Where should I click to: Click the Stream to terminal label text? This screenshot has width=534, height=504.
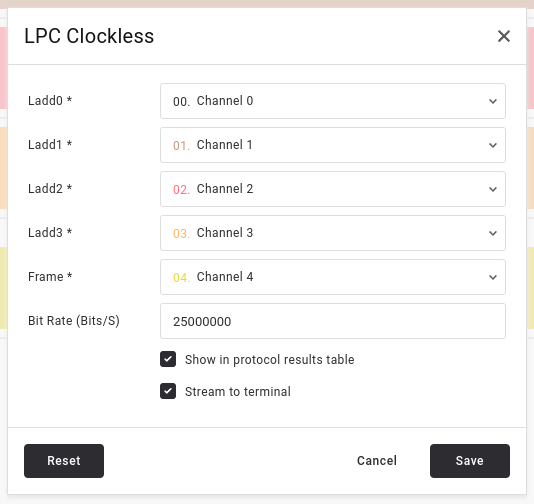[238, 392]
